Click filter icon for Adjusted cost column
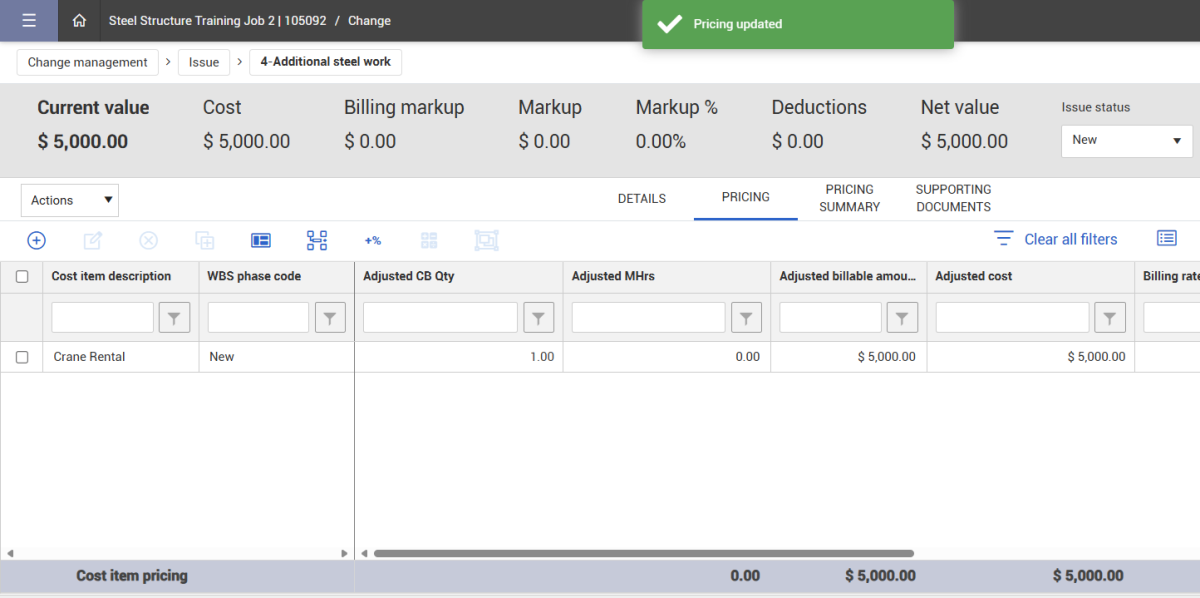The width and height of the screenshot is (1200, 598). (x=1110, y=318)
